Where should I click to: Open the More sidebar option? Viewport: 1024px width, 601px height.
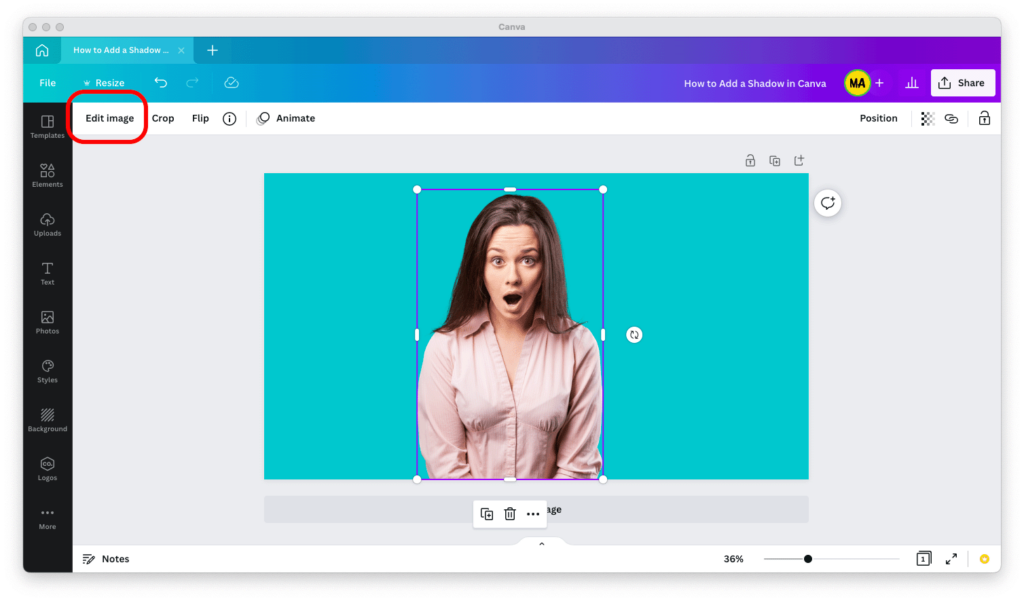48,519
